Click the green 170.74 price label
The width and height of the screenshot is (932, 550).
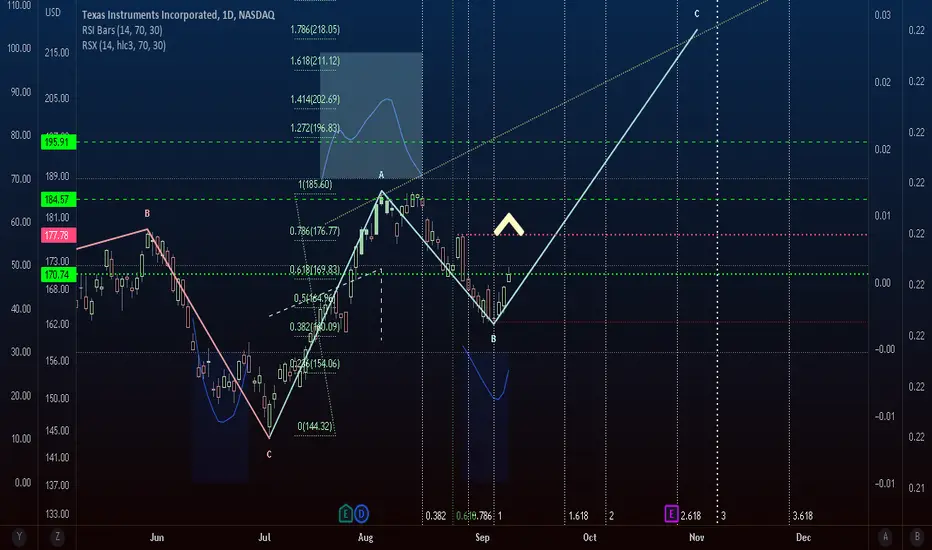(58, 275)
